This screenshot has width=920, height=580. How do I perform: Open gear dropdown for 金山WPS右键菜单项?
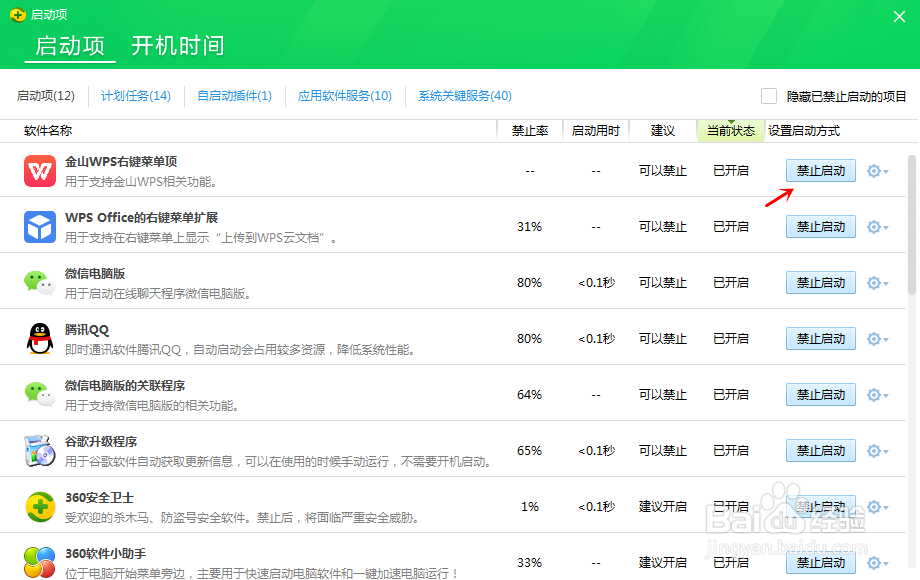tap(874, 170)
